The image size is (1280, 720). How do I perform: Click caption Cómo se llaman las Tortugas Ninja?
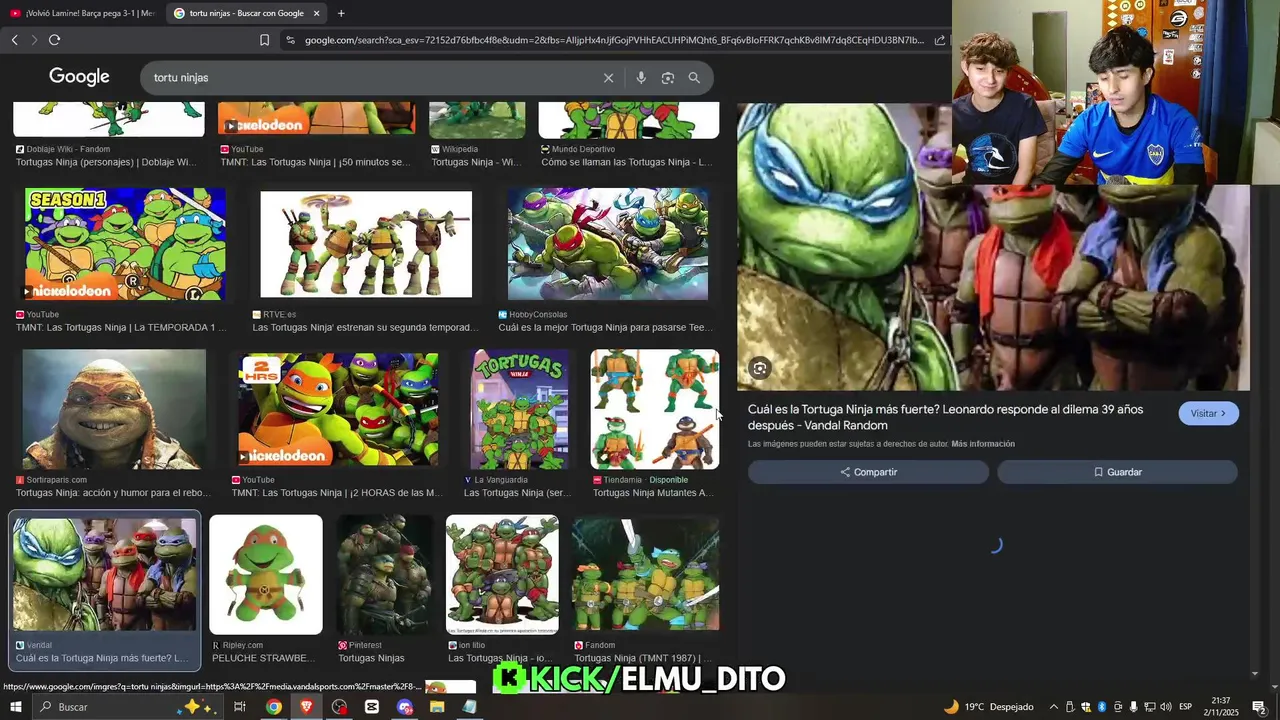coord(627,162)
